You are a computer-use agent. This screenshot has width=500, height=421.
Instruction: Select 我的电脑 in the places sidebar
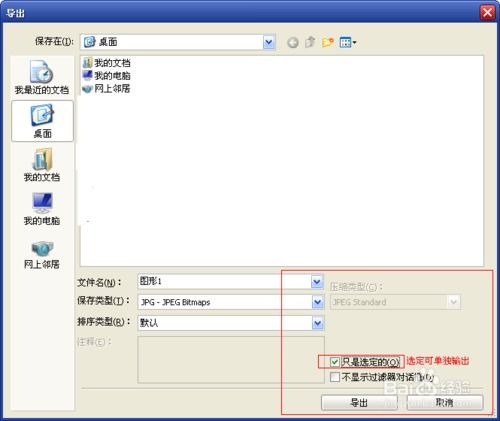42,209
